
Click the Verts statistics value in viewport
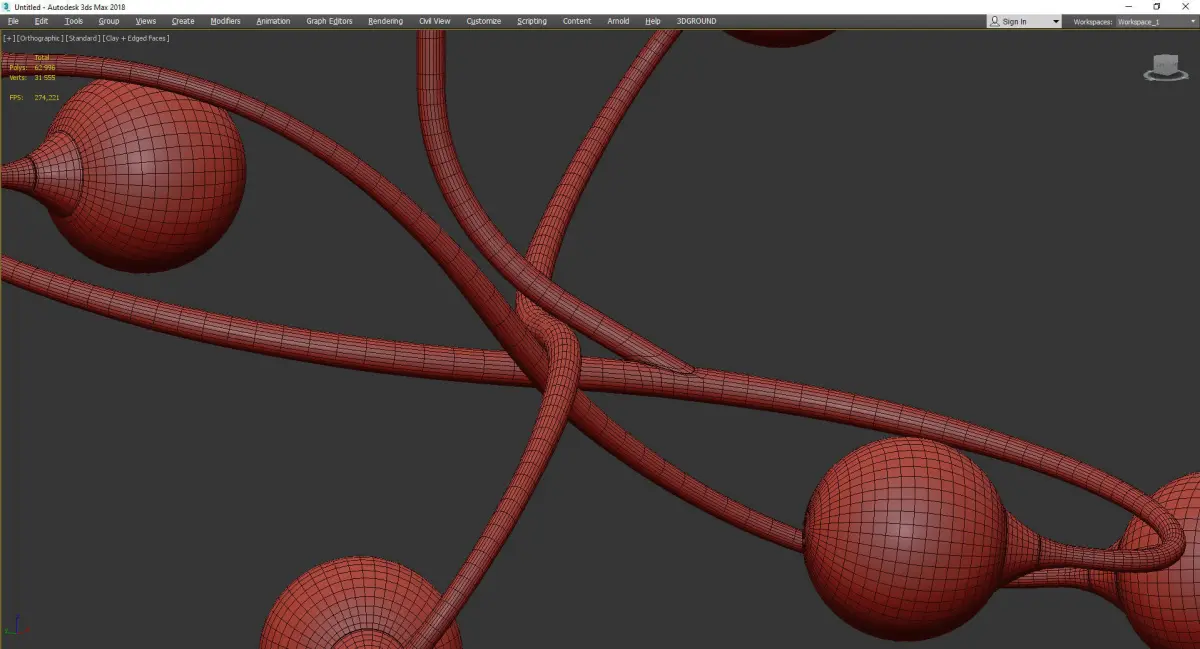pyautogui.click(x=45, y=77)
